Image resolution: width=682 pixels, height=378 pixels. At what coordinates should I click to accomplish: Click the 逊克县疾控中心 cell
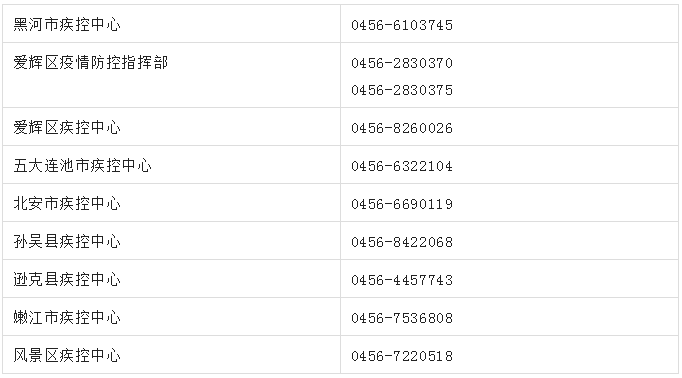171,279
